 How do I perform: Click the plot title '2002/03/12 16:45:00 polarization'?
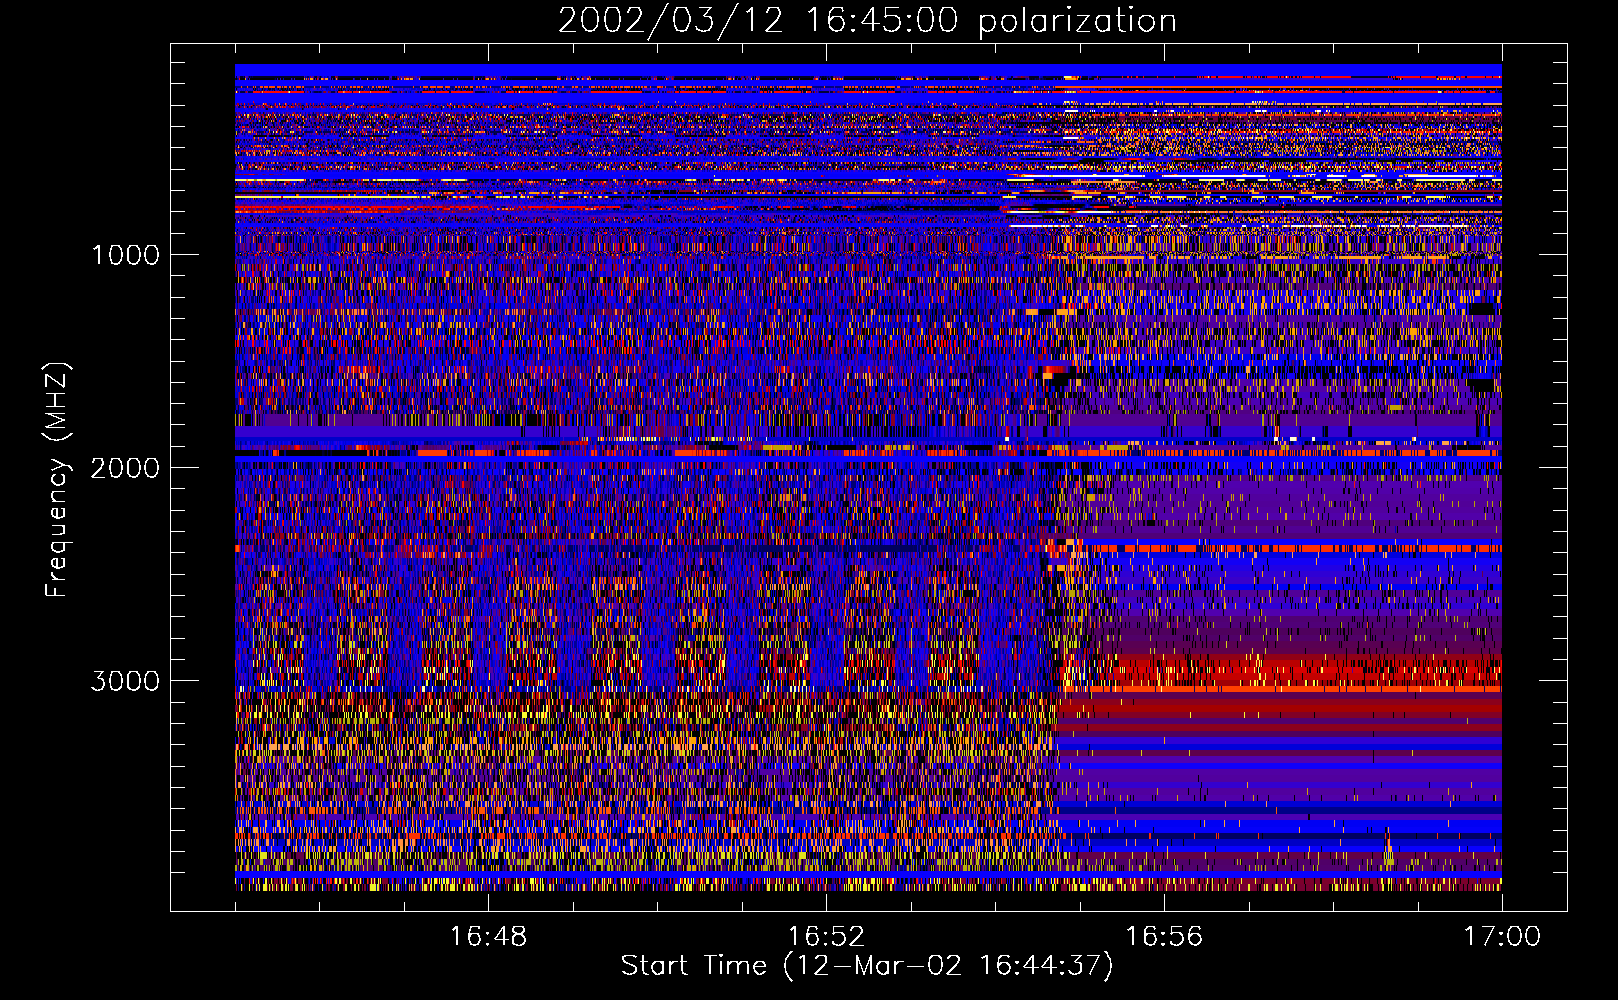click(867, 21)
